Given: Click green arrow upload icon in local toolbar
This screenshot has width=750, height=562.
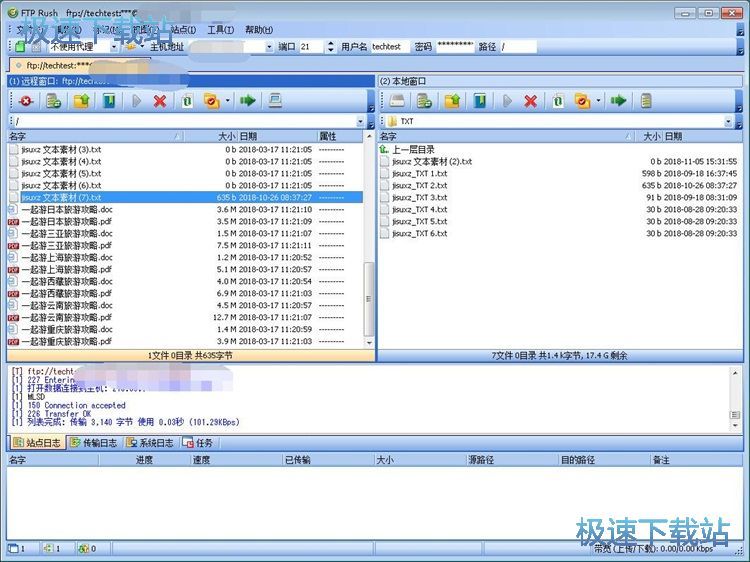Looking at the screenshot, I should [x=618, y=101].
